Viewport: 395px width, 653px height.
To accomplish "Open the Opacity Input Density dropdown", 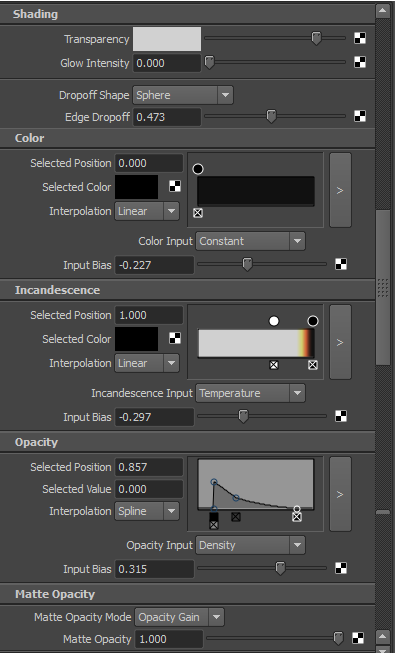I will 250,545.
